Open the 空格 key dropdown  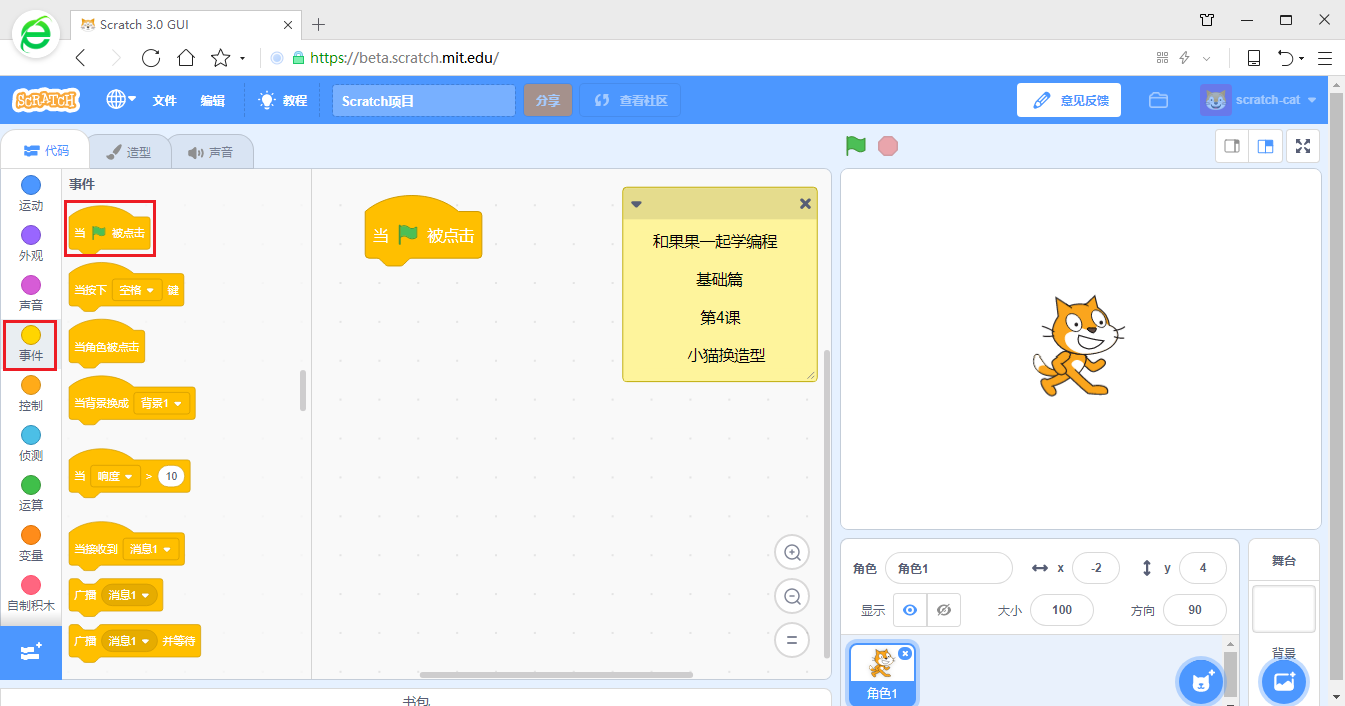click(x=137, y=290)
